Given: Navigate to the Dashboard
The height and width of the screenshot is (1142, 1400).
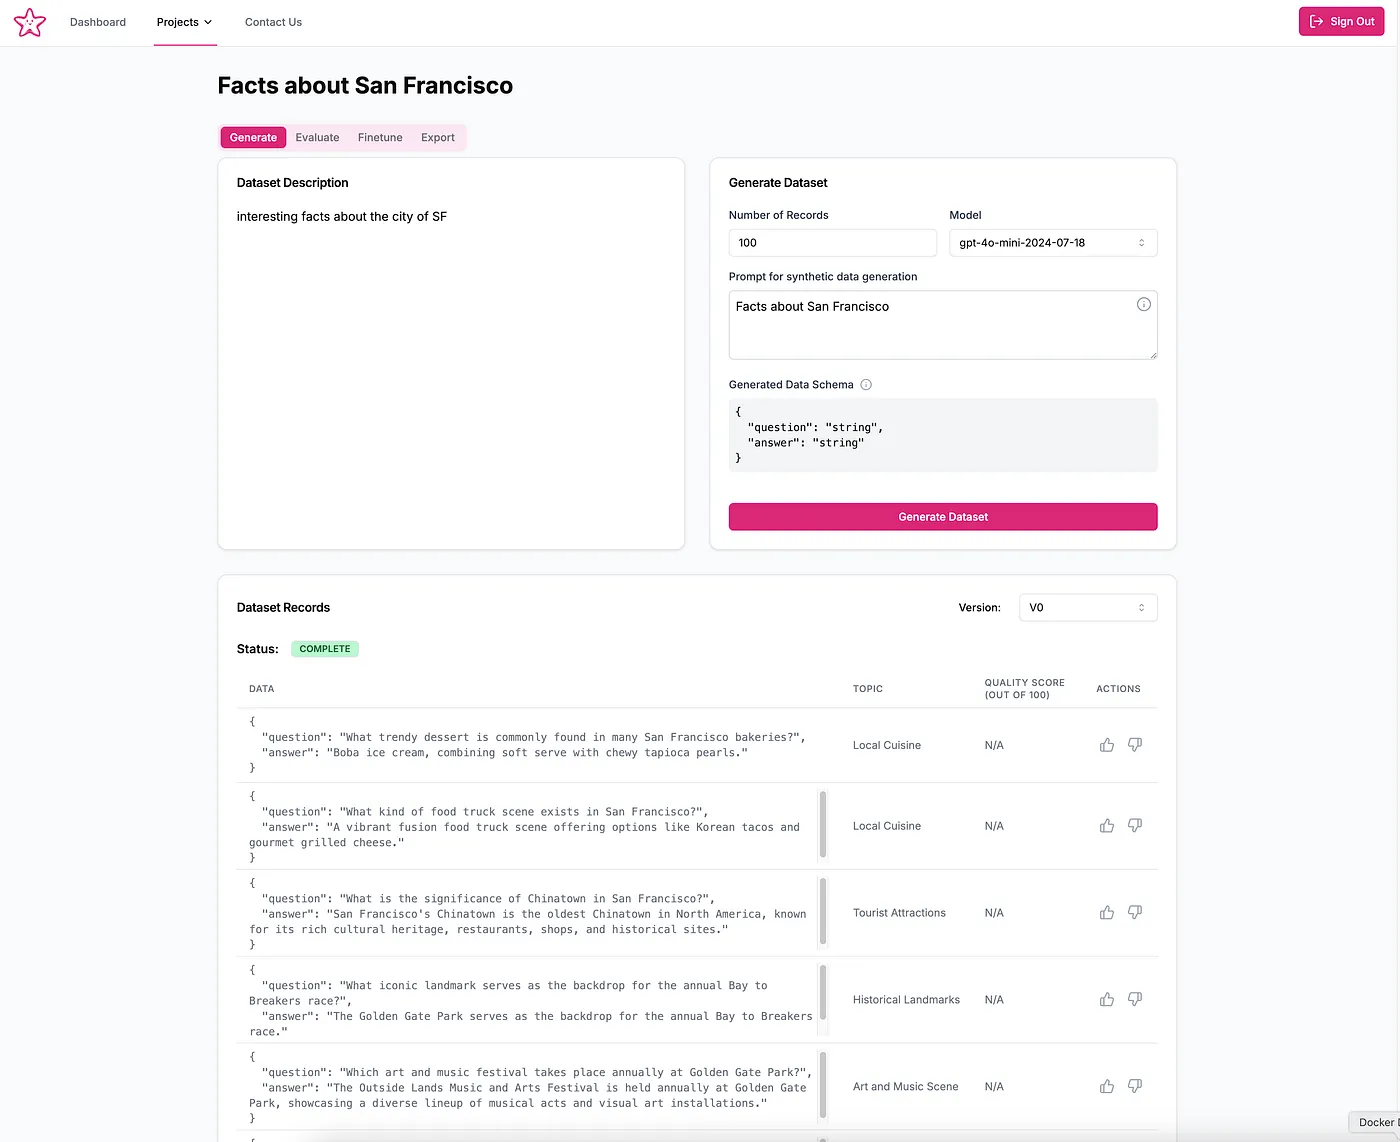Looking at the screenshot, I should (x=97, y=21).
